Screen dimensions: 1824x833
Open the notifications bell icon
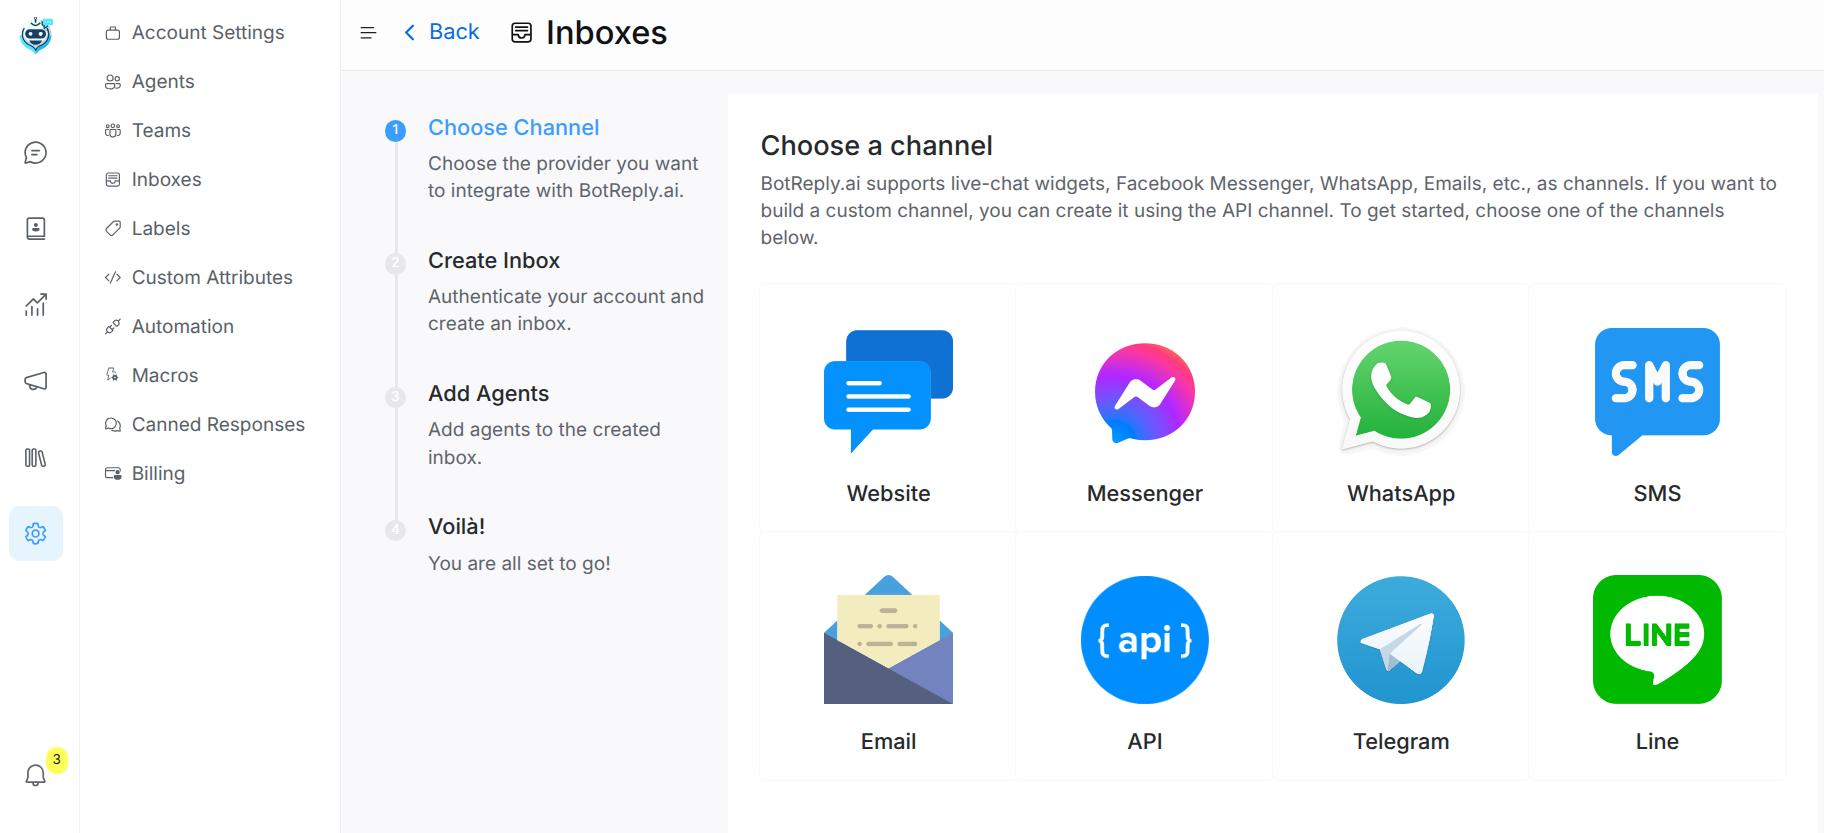(36, 775)
